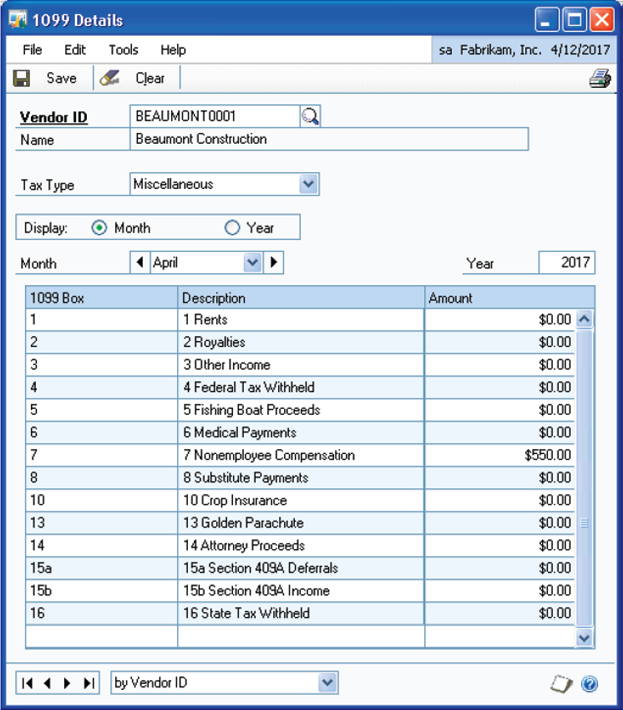Click the Nonemployee Compensation amount field

tap(500, 455)
